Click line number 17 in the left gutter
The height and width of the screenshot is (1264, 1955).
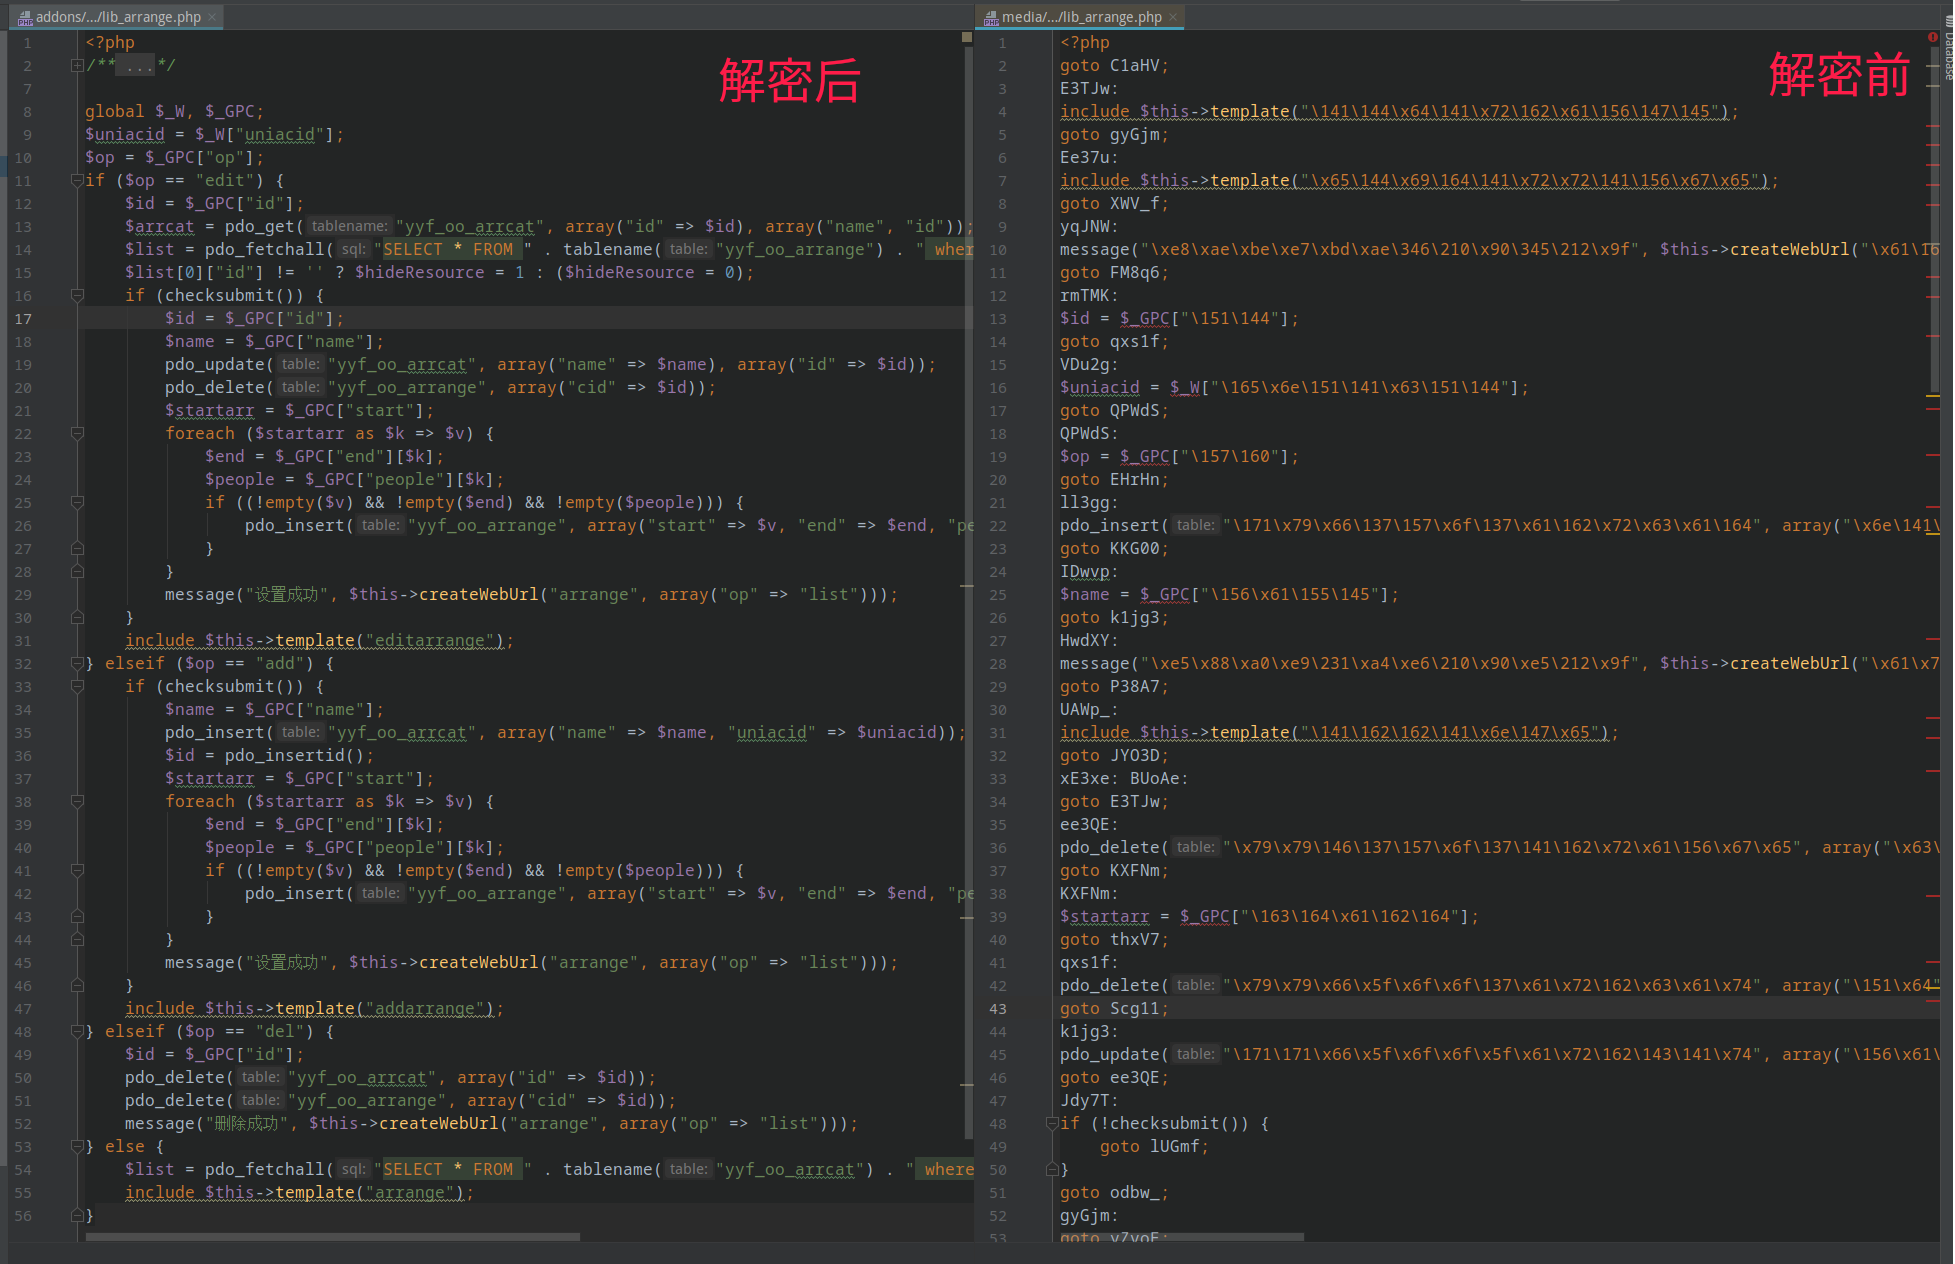point(23,318)
